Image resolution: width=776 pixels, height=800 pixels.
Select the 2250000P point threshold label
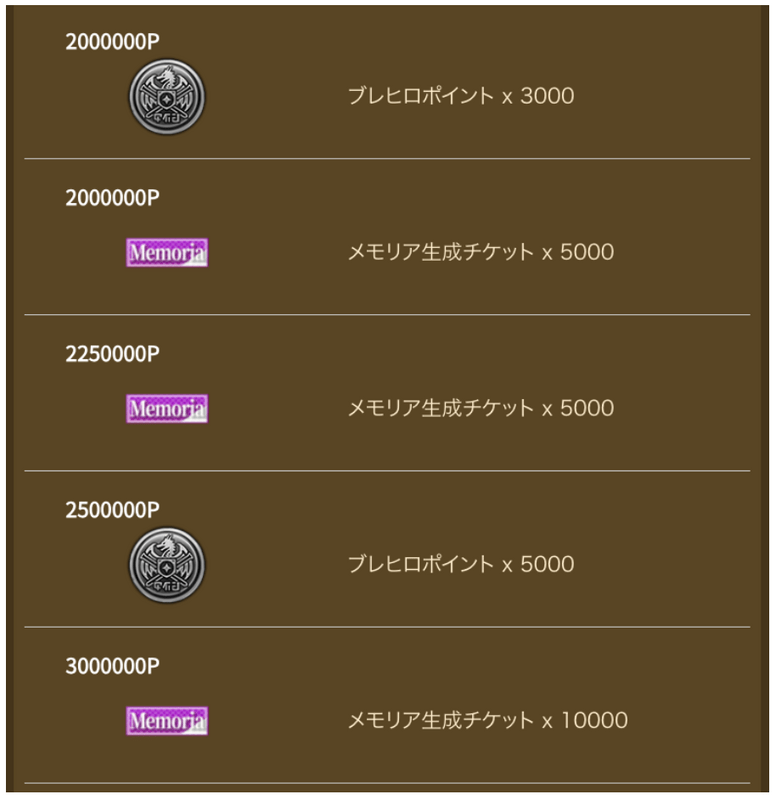[112, 354]
